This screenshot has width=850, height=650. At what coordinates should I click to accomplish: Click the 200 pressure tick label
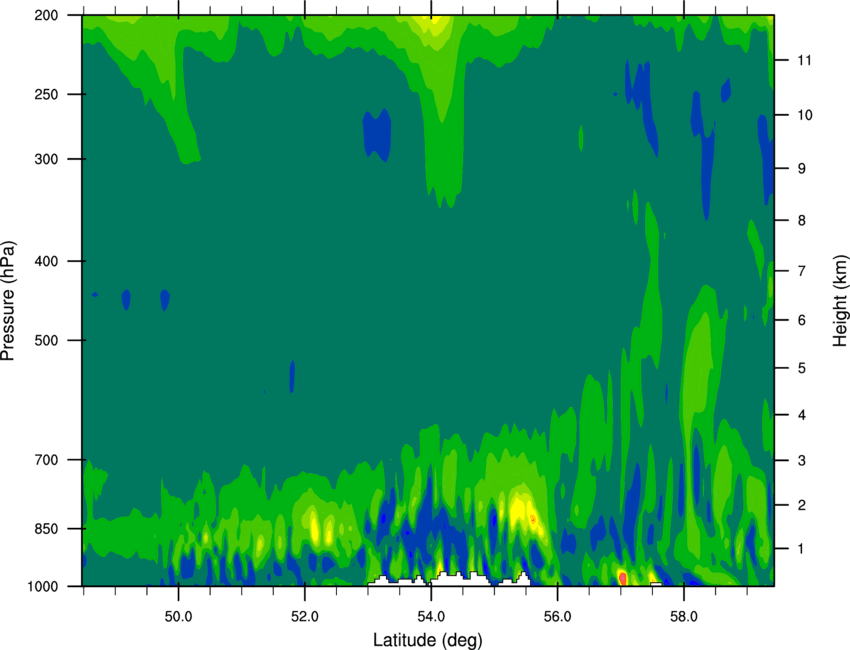[x=46, y=15]
